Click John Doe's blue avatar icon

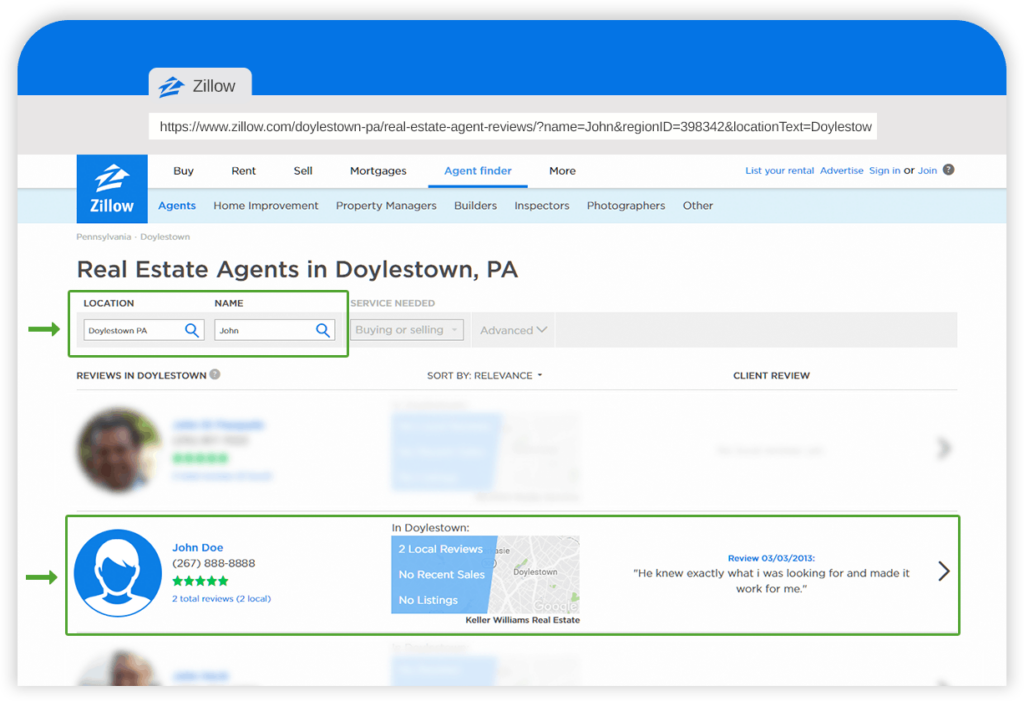point(117,572)
